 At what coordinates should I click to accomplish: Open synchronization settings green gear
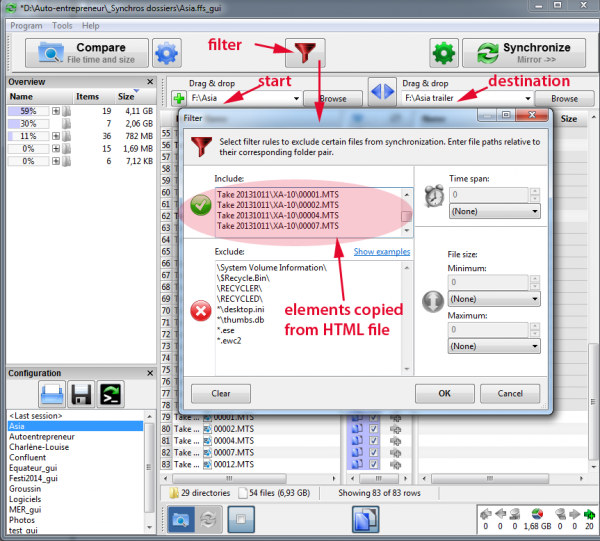pyautogui.click(x=443, y=53)
